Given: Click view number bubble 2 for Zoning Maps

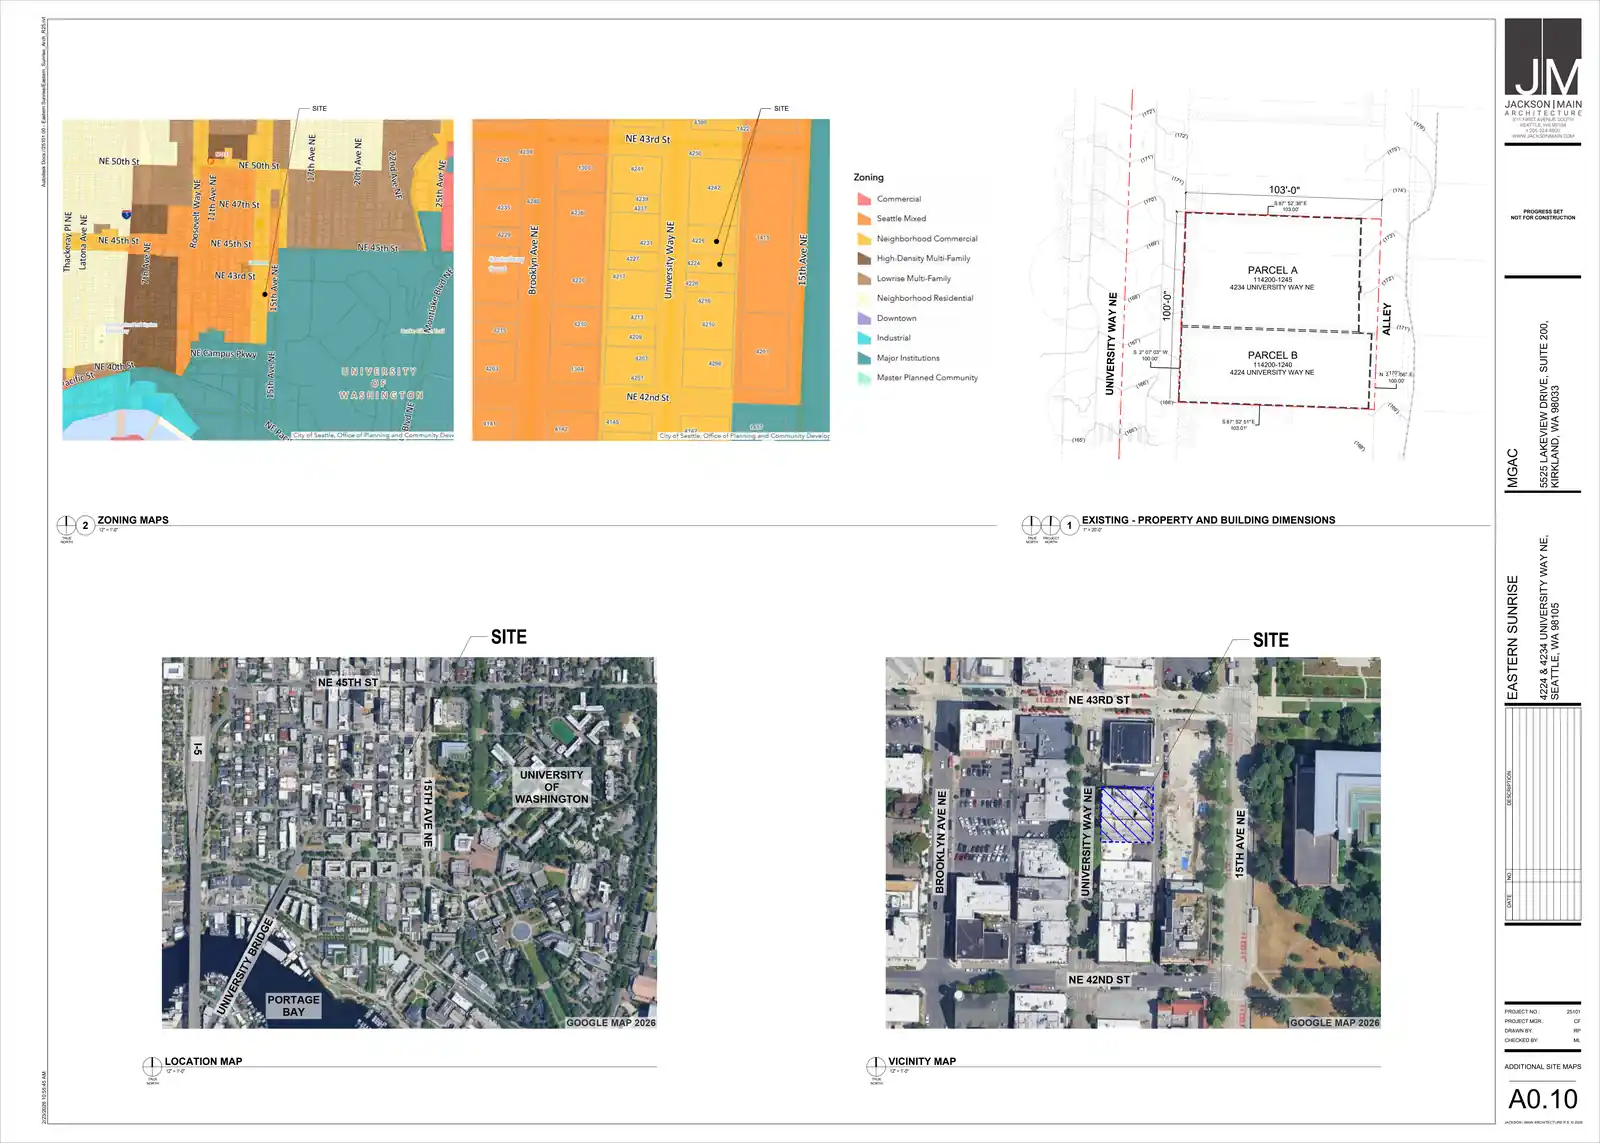Looking at the screenshot, I should pos(85,525).
